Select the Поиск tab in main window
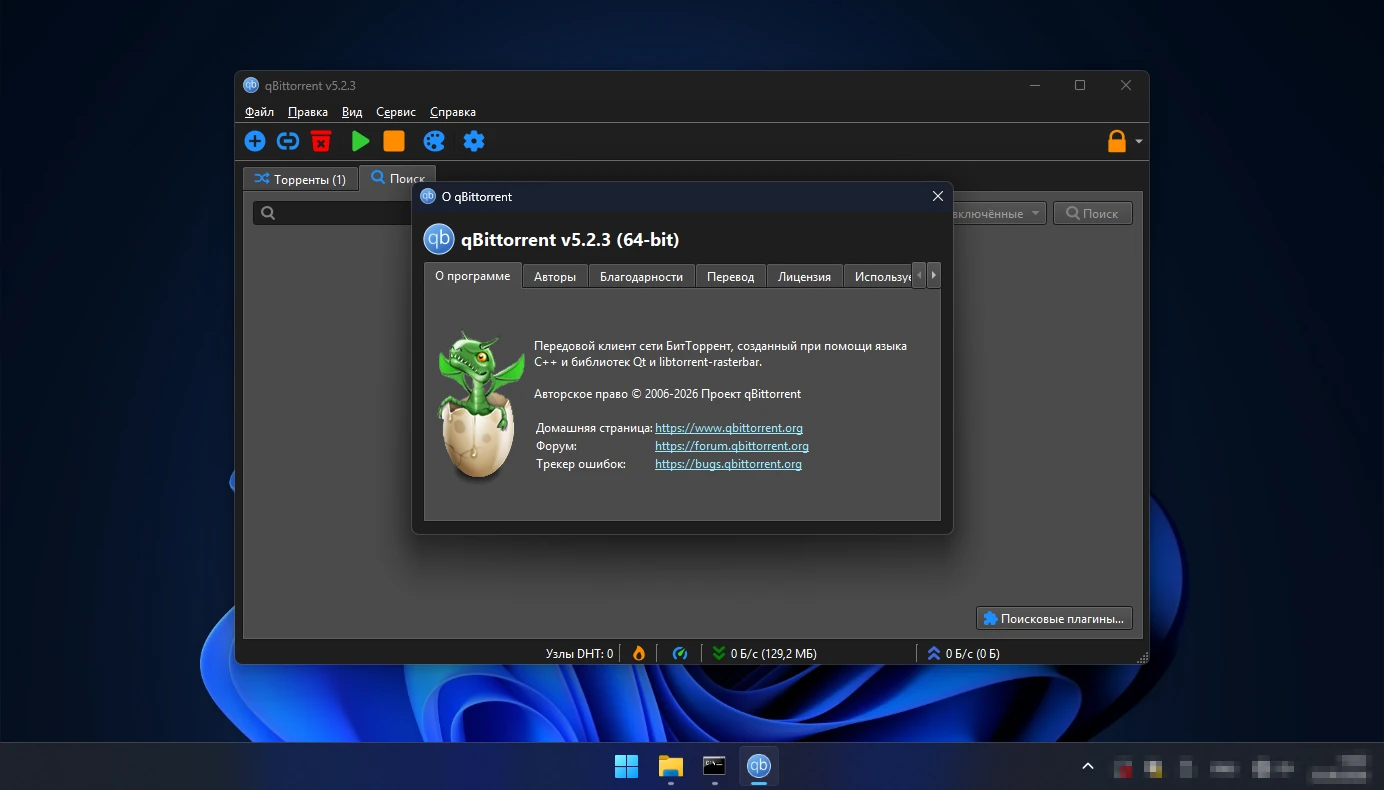Image resolution: width=1384 pixels, height=790 pixels. pyautogui.click(x=397, y=178)
